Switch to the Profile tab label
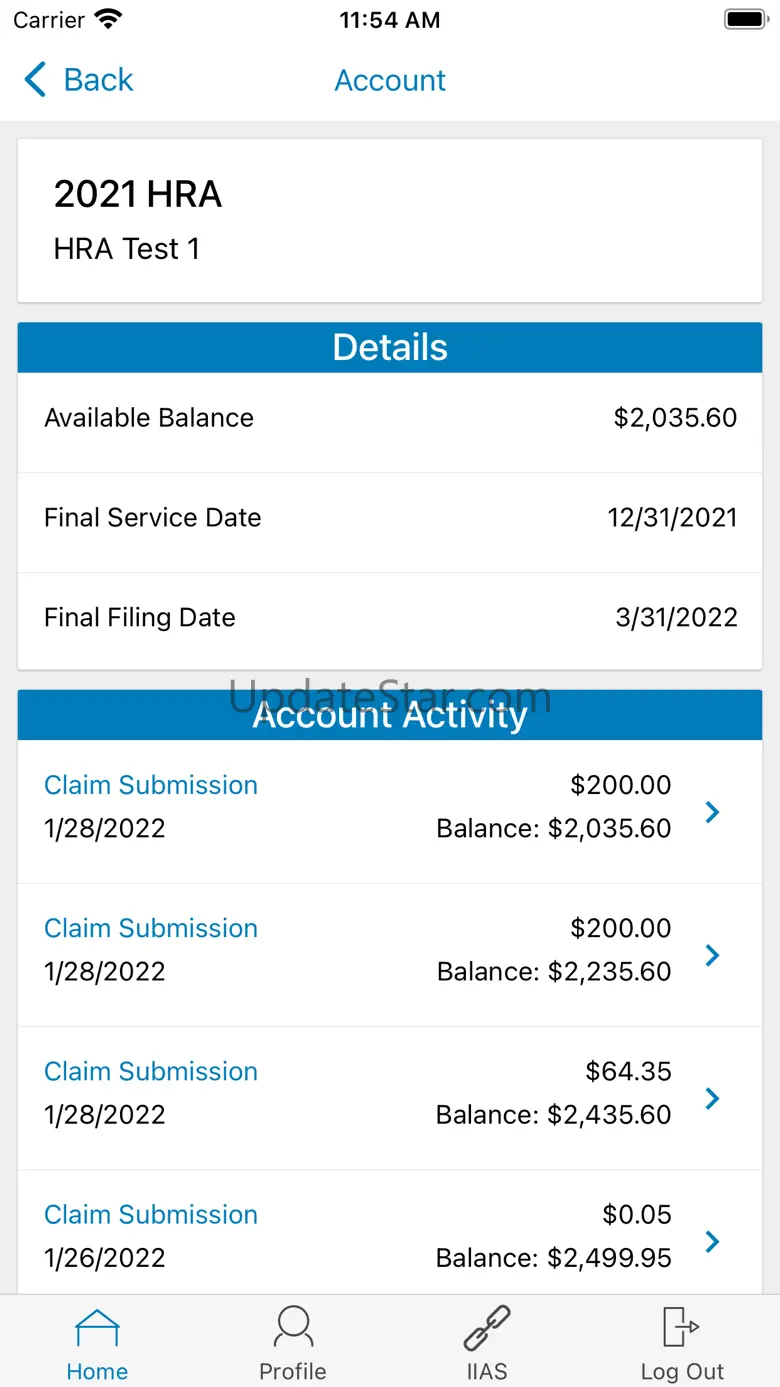The width and height of the screenshot is (780, 1387). click(x=293, y=1371)
